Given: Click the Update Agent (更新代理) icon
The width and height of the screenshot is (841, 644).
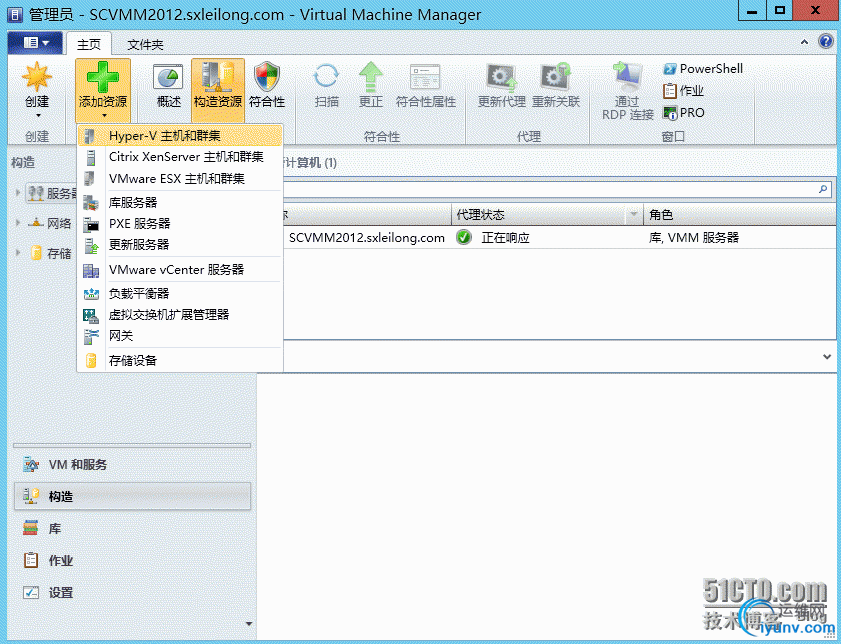Looking at the screenshot, I should 501,77.
